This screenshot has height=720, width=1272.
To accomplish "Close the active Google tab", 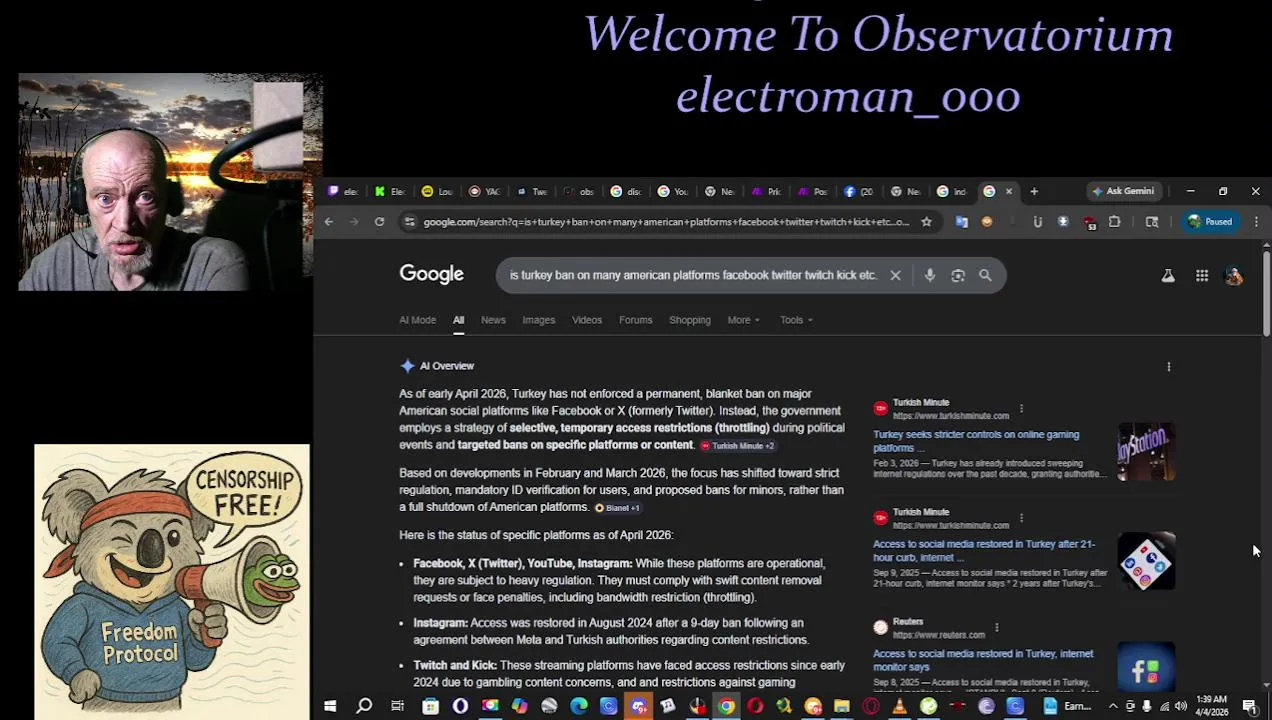I will click(1008, 191).
